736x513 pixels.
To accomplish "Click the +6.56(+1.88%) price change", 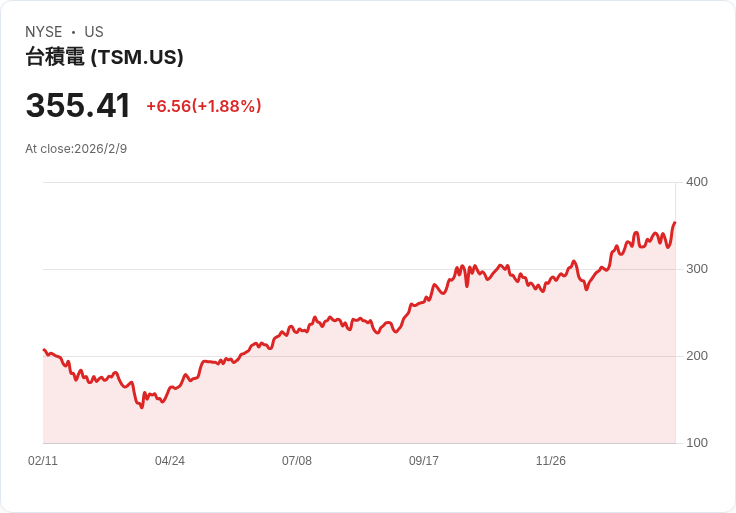I will (203, 106).
